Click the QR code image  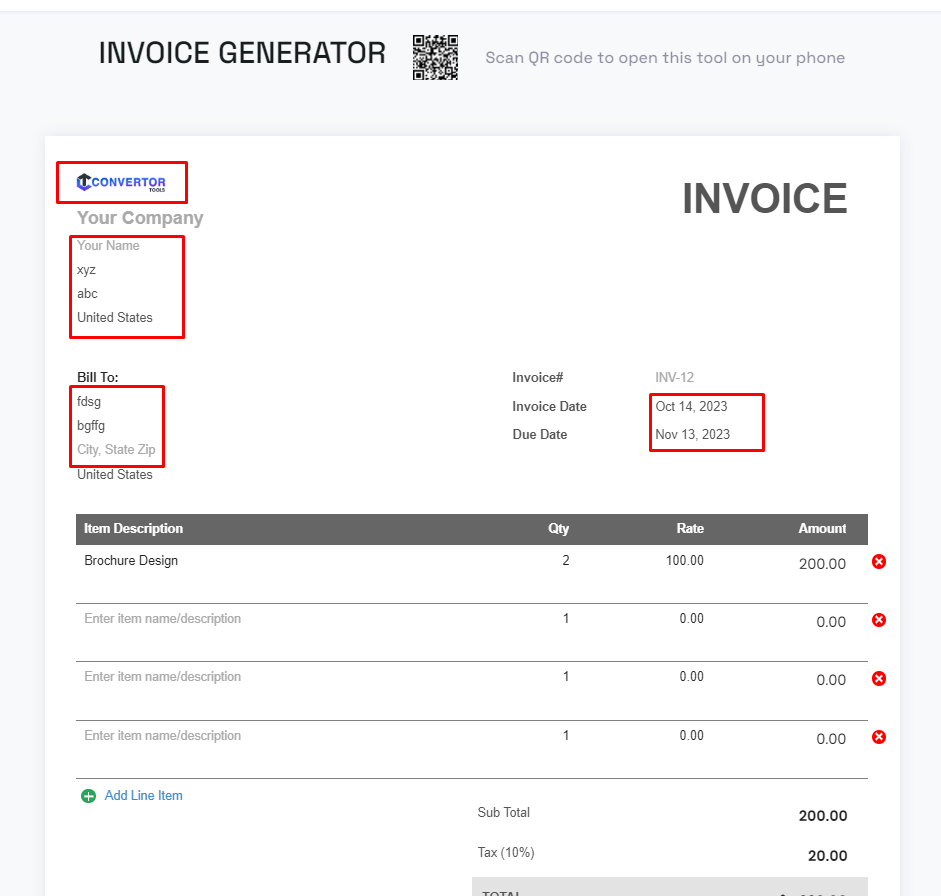pos(435,58)
